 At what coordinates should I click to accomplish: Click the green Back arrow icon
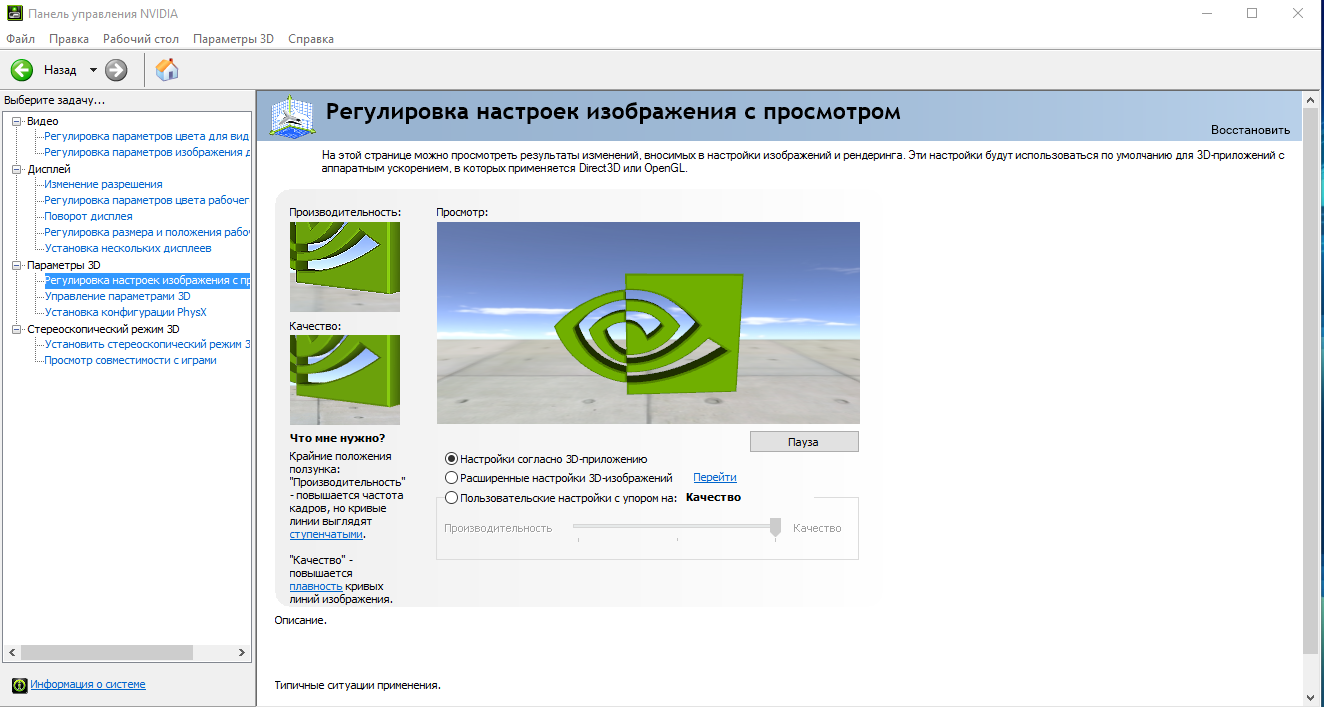point(21,70)
